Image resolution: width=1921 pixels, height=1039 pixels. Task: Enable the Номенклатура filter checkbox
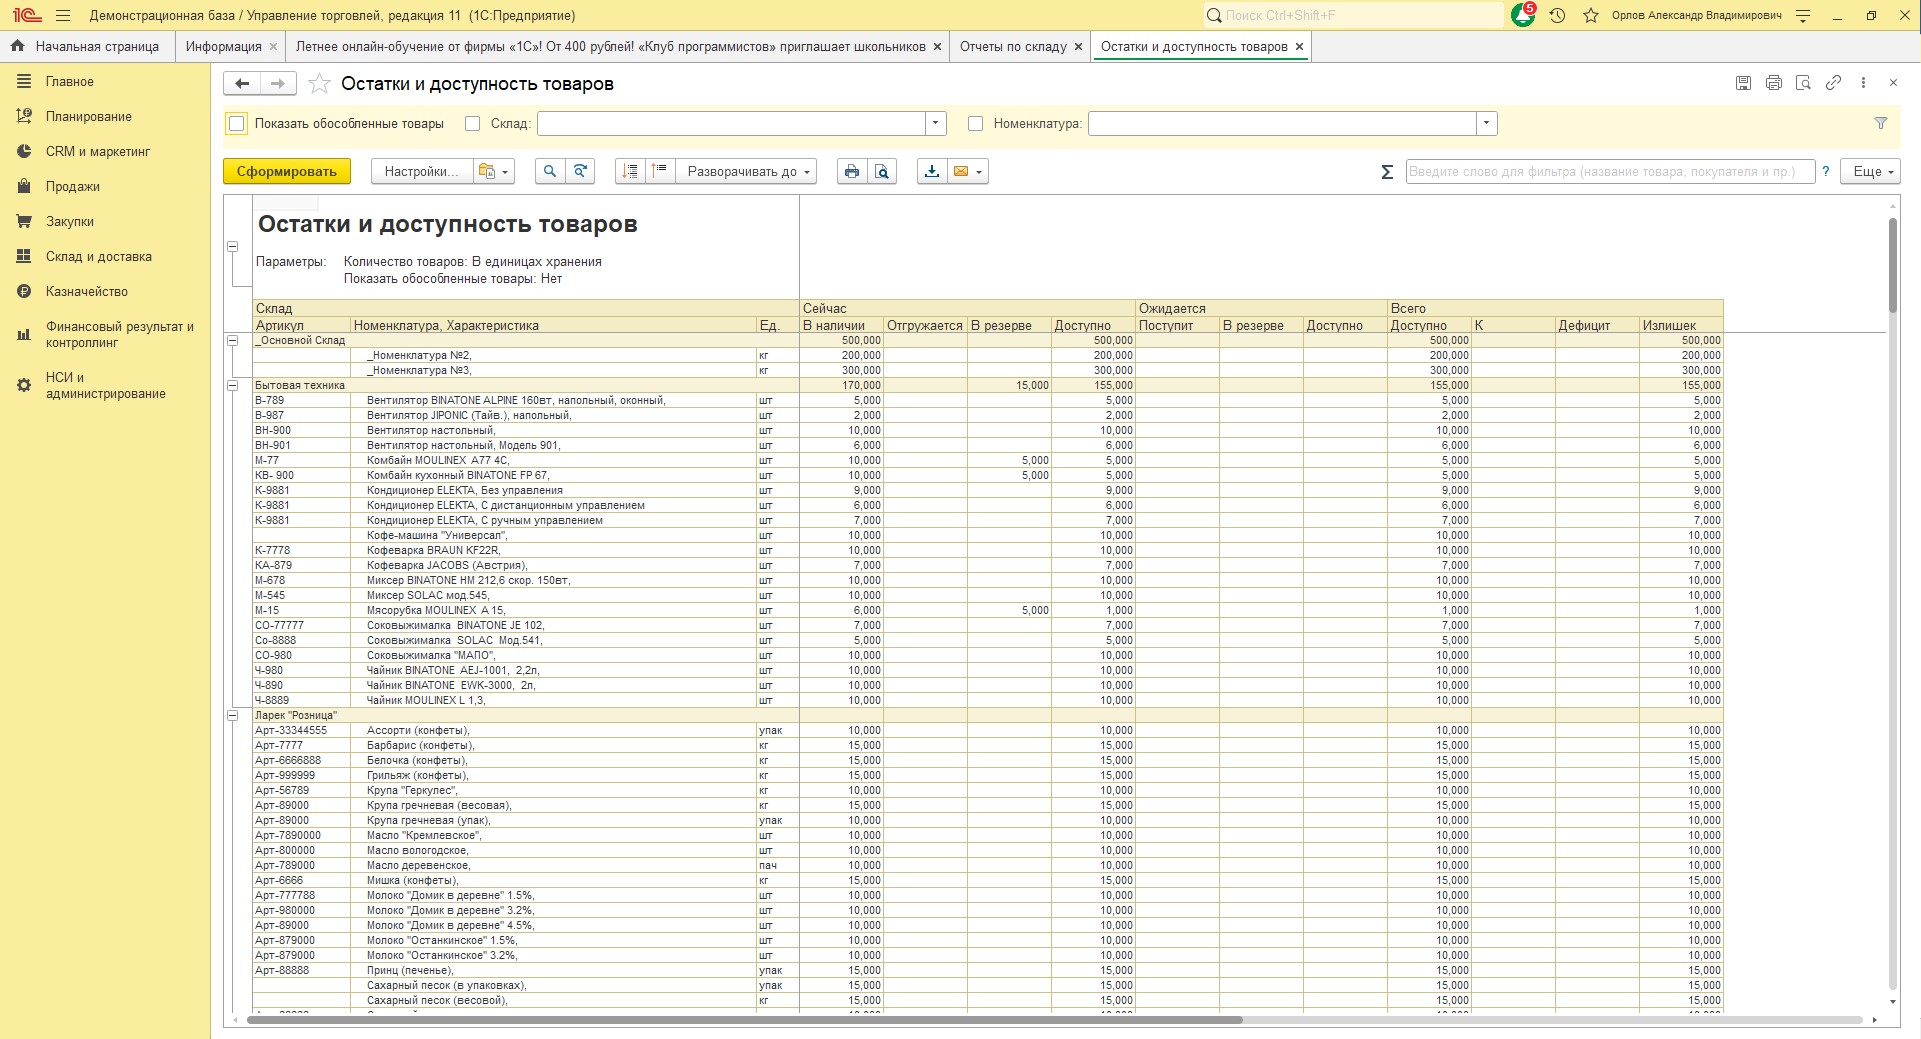pos(976,124)
